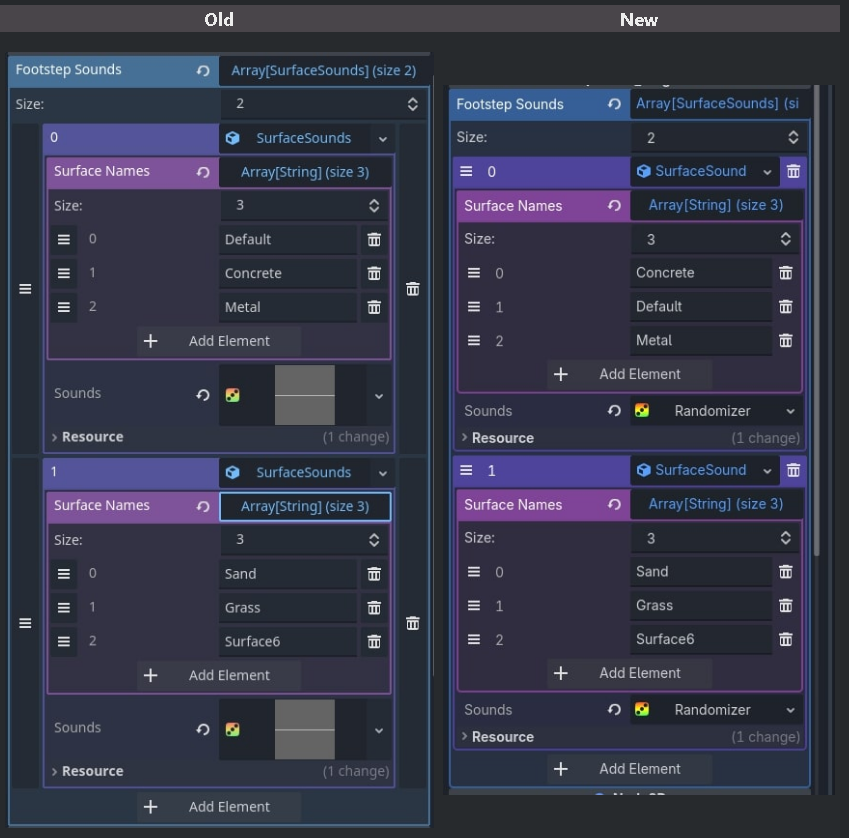
Task: Delete the Surface6 entry in New panel
Action: (x=786, y=639)
